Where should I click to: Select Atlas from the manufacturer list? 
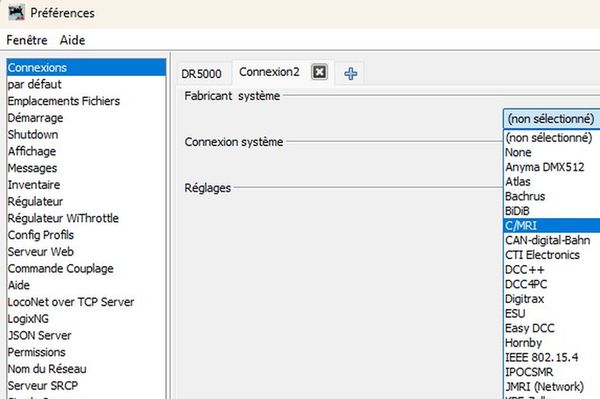551,182
